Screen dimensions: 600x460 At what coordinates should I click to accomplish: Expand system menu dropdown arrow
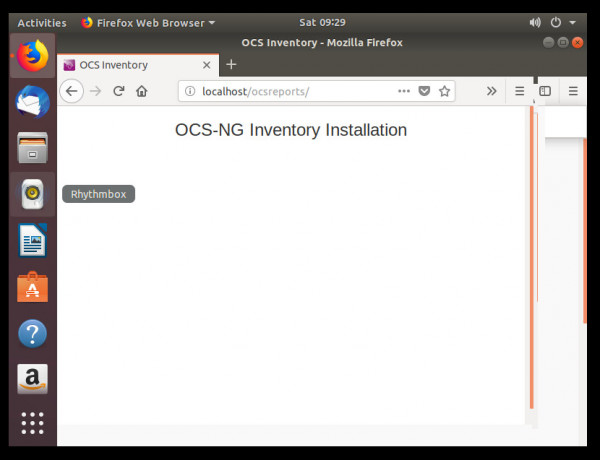(572, 23)
